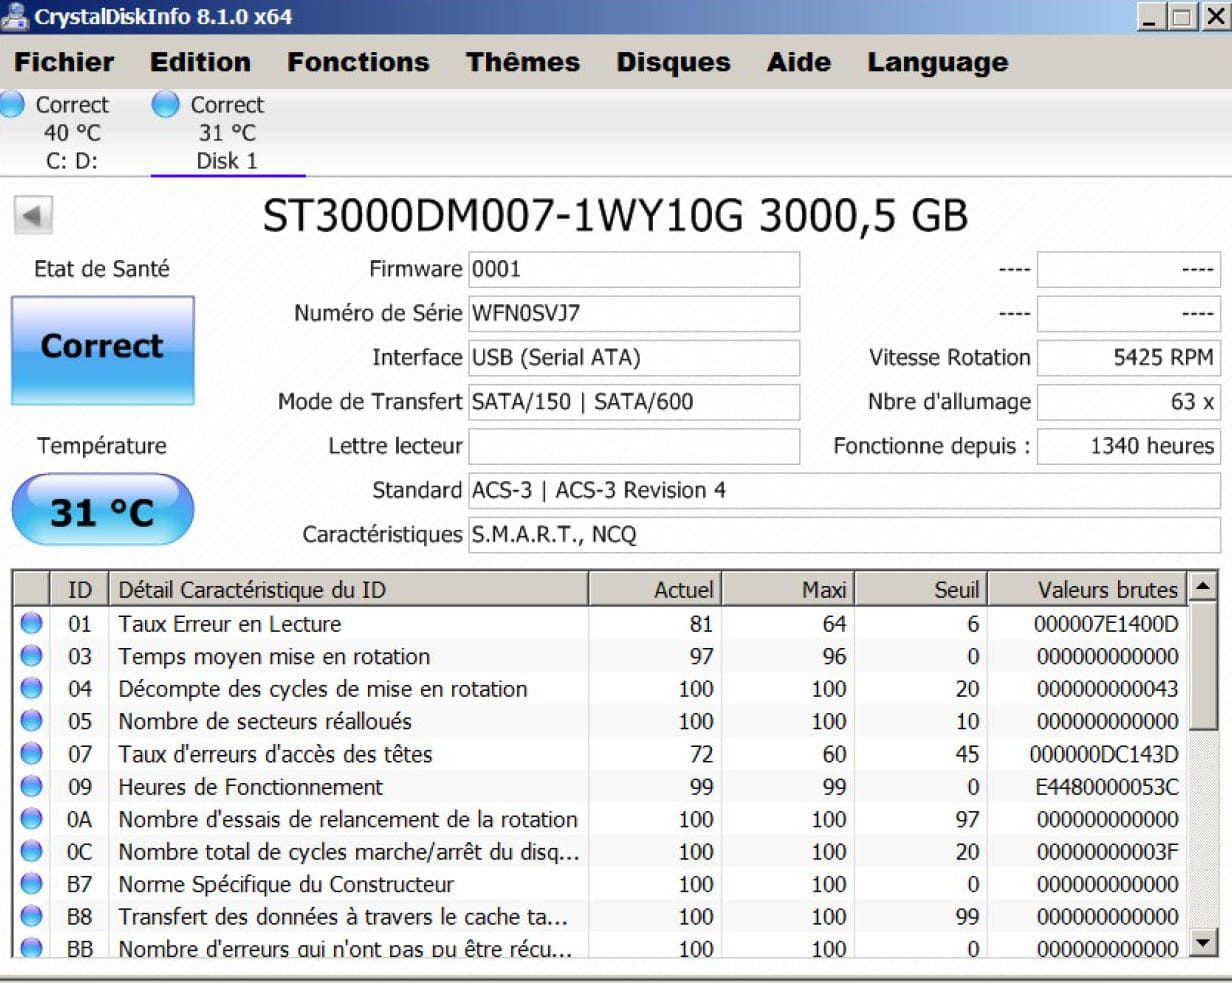This screenshot has height=983, width=1232.
Task: Open the Fonctions menu
Action: pos(358,62)
